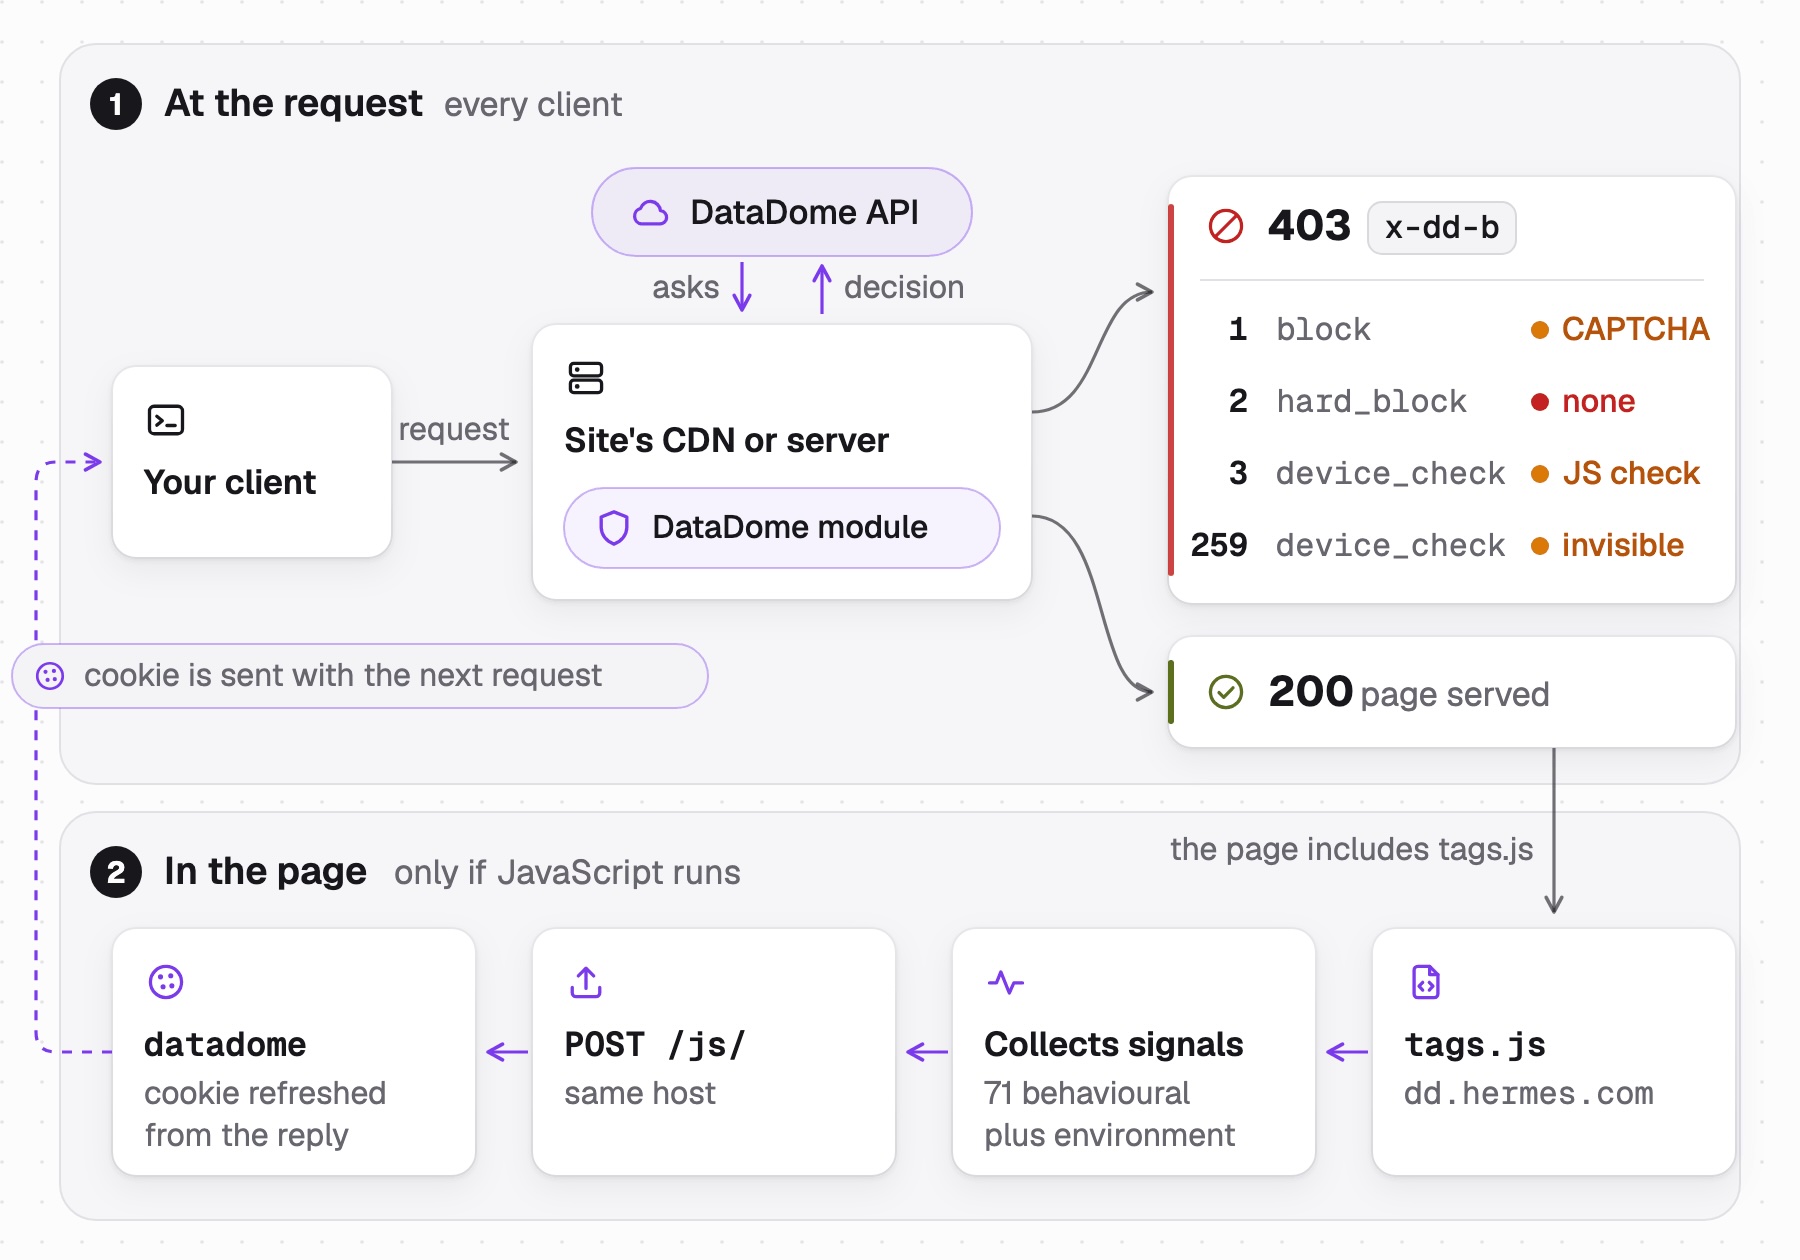Open the Your client card
This screenshot has width=1800, height=1260.
coord(252,462)
